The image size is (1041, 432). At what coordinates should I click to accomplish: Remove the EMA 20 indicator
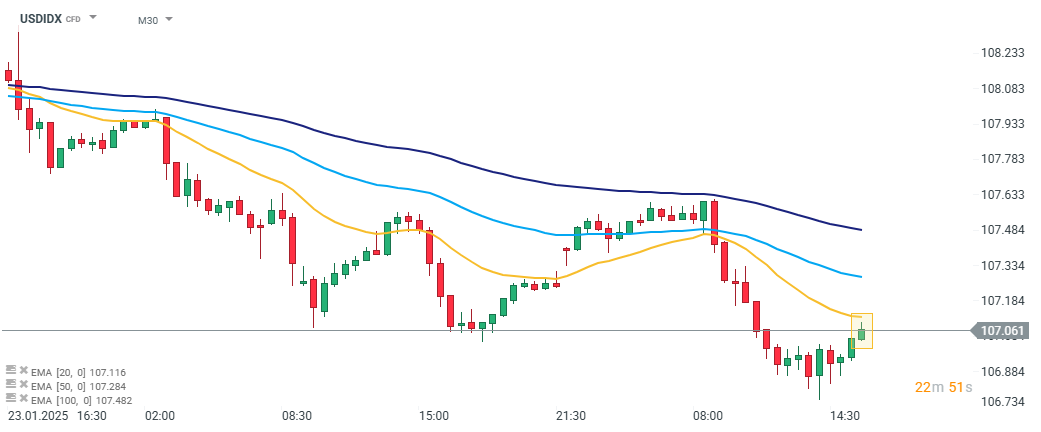pos(22,372)
